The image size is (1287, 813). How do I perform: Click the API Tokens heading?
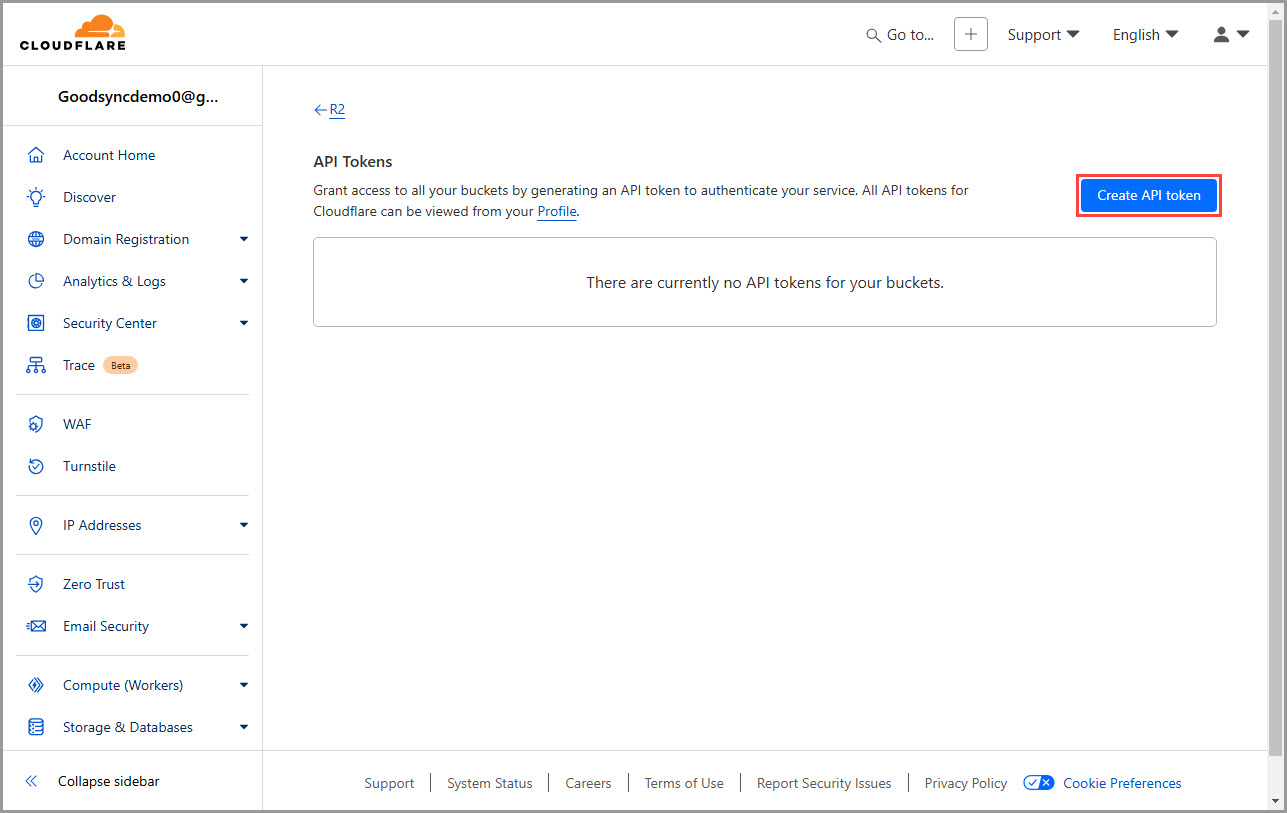(353, 161)
